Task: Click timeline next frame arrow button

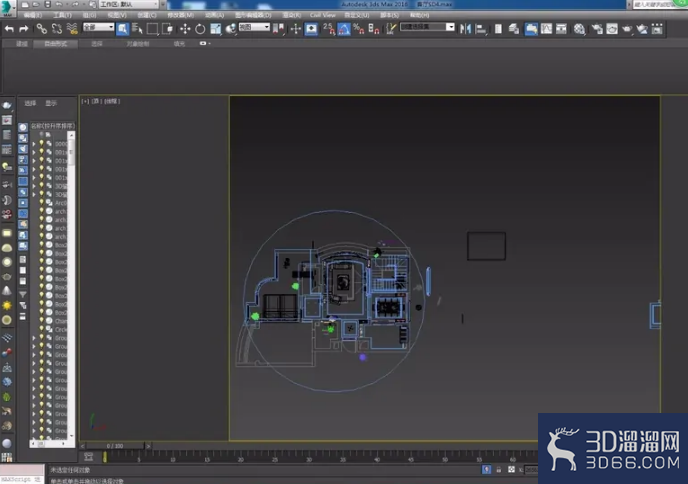Action: (x=148, y=446)
